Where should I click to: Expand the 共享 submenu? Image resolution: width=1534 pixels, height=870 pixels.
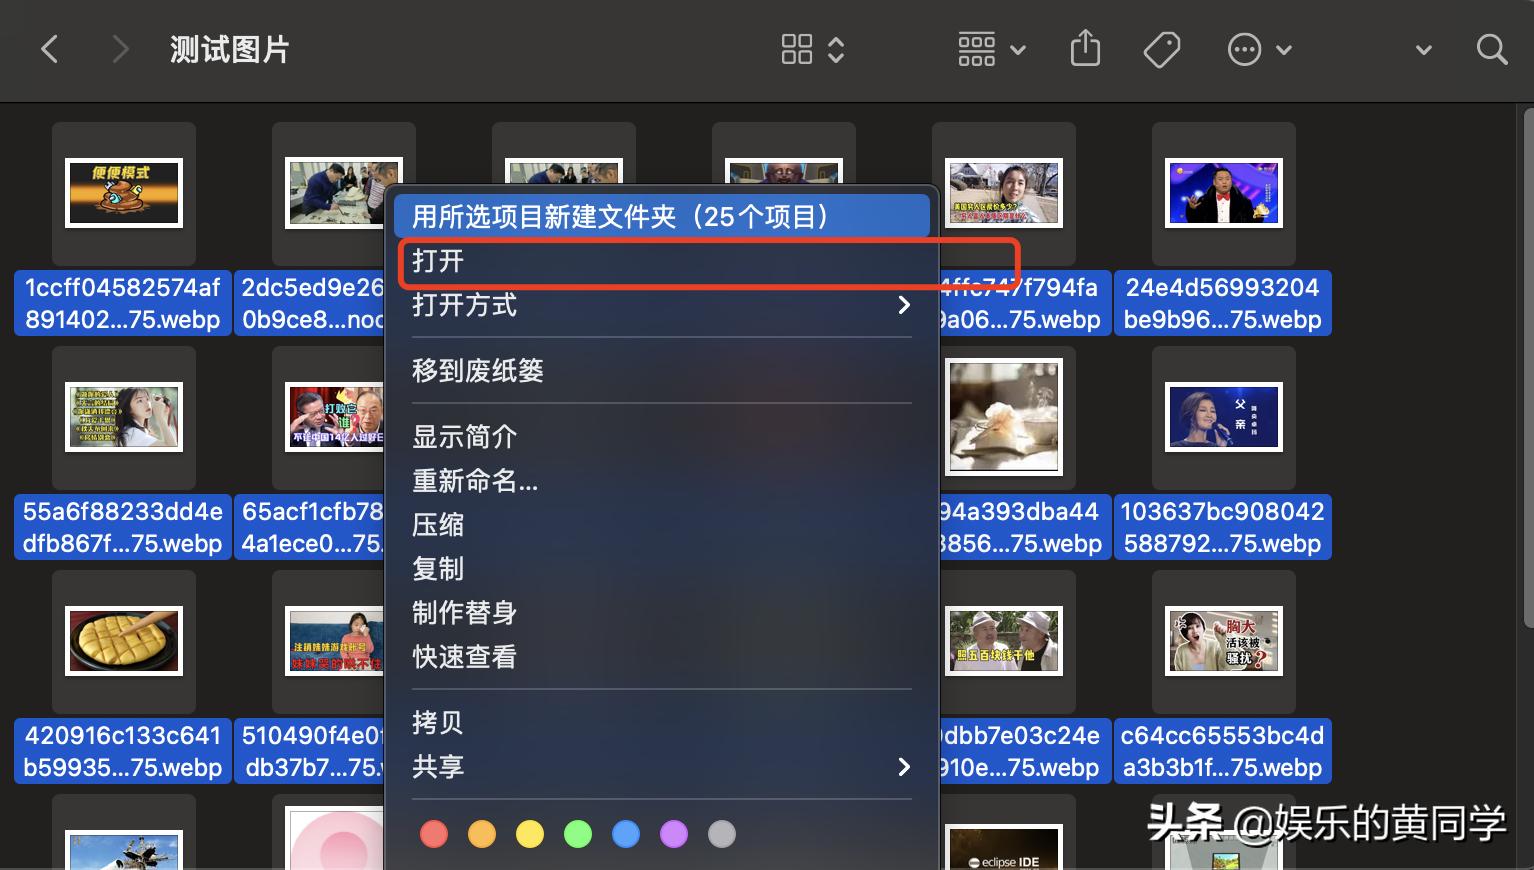point(660,767)
